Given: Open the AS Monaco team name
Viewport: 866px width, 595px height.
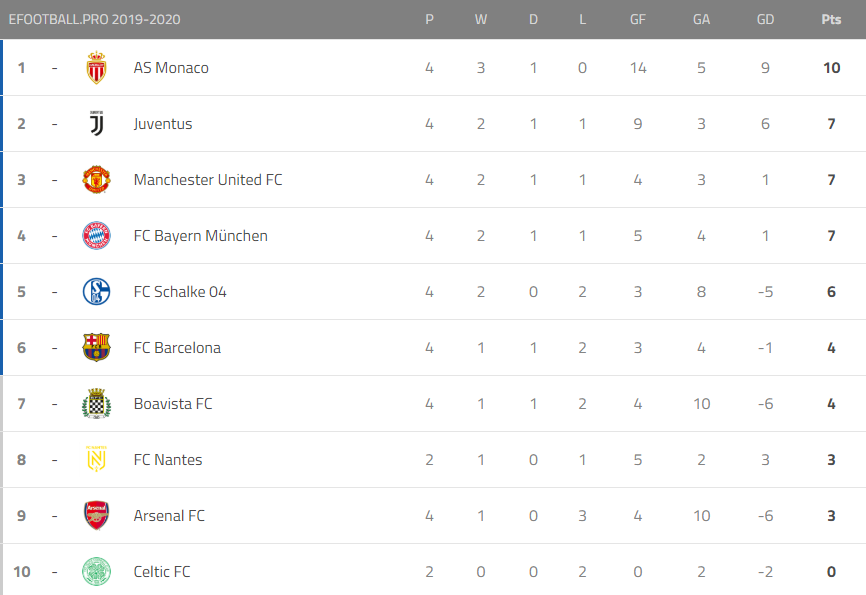Looking at the screenshot, I should click(x=171, y=68).
